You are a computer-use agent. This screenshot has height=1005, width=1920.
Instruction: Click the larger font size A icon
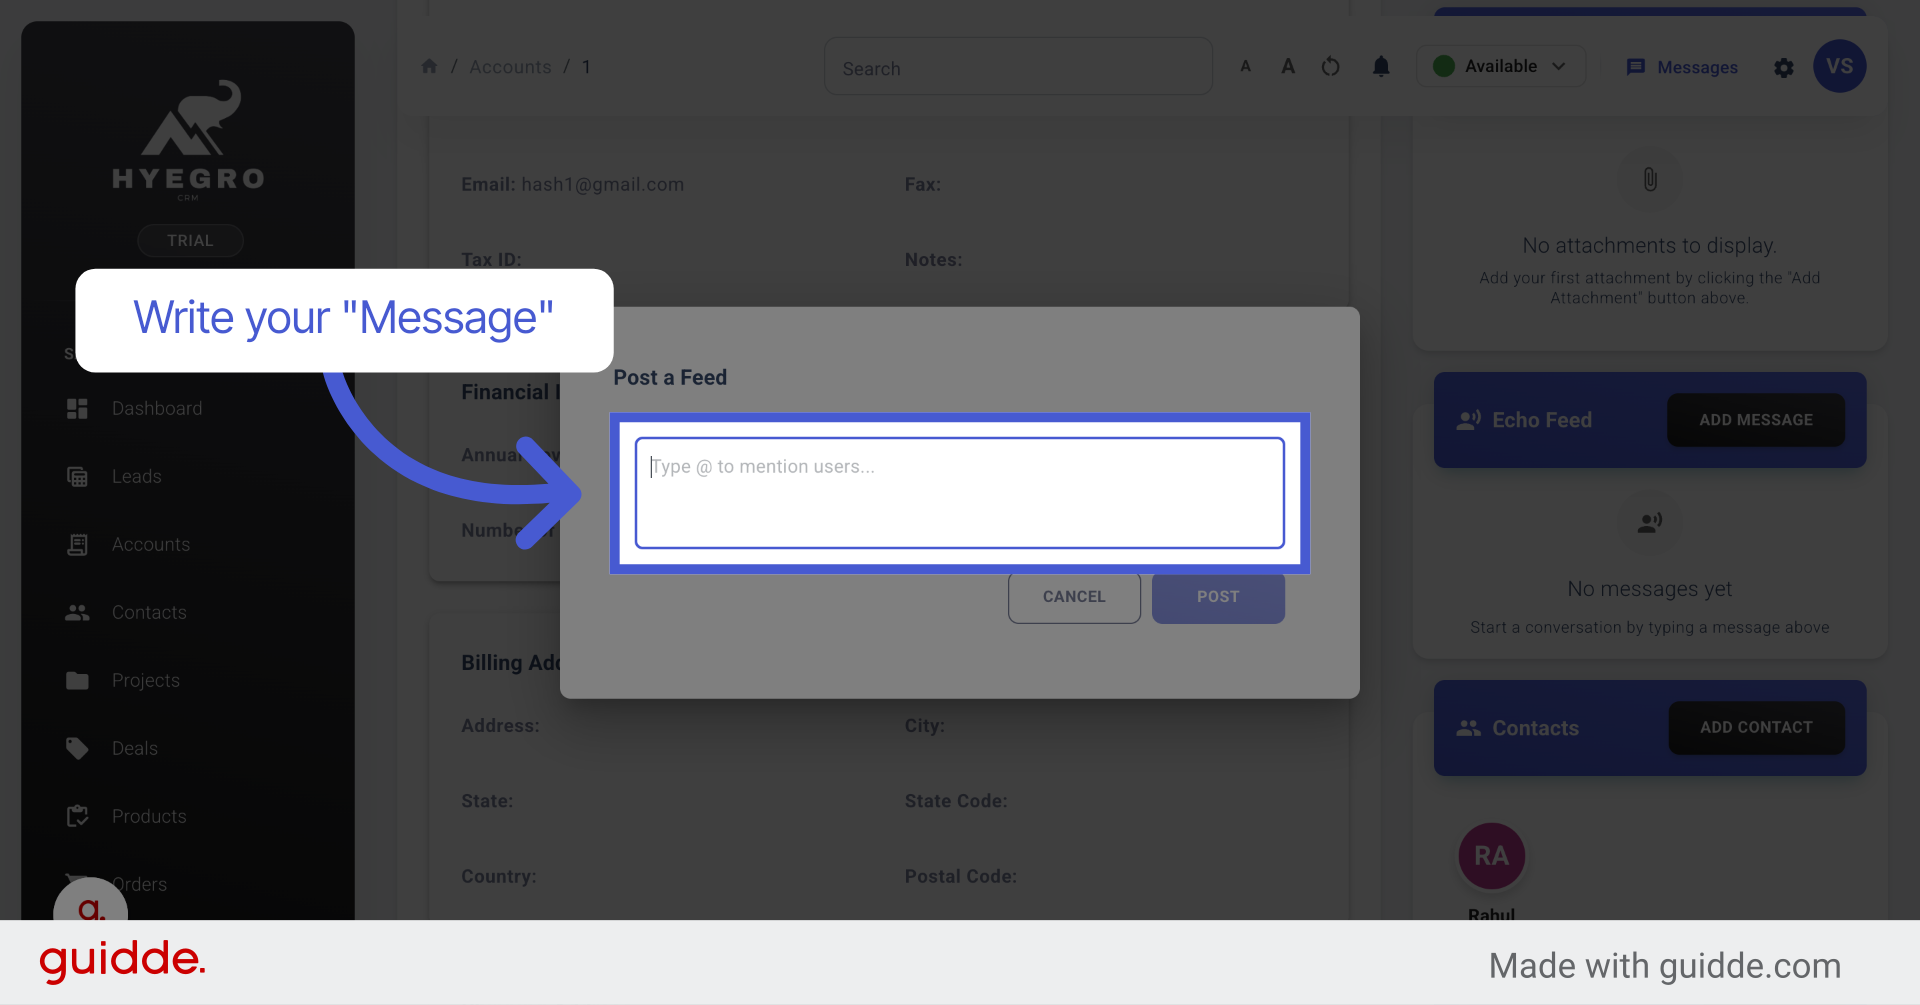[1288, 66]
